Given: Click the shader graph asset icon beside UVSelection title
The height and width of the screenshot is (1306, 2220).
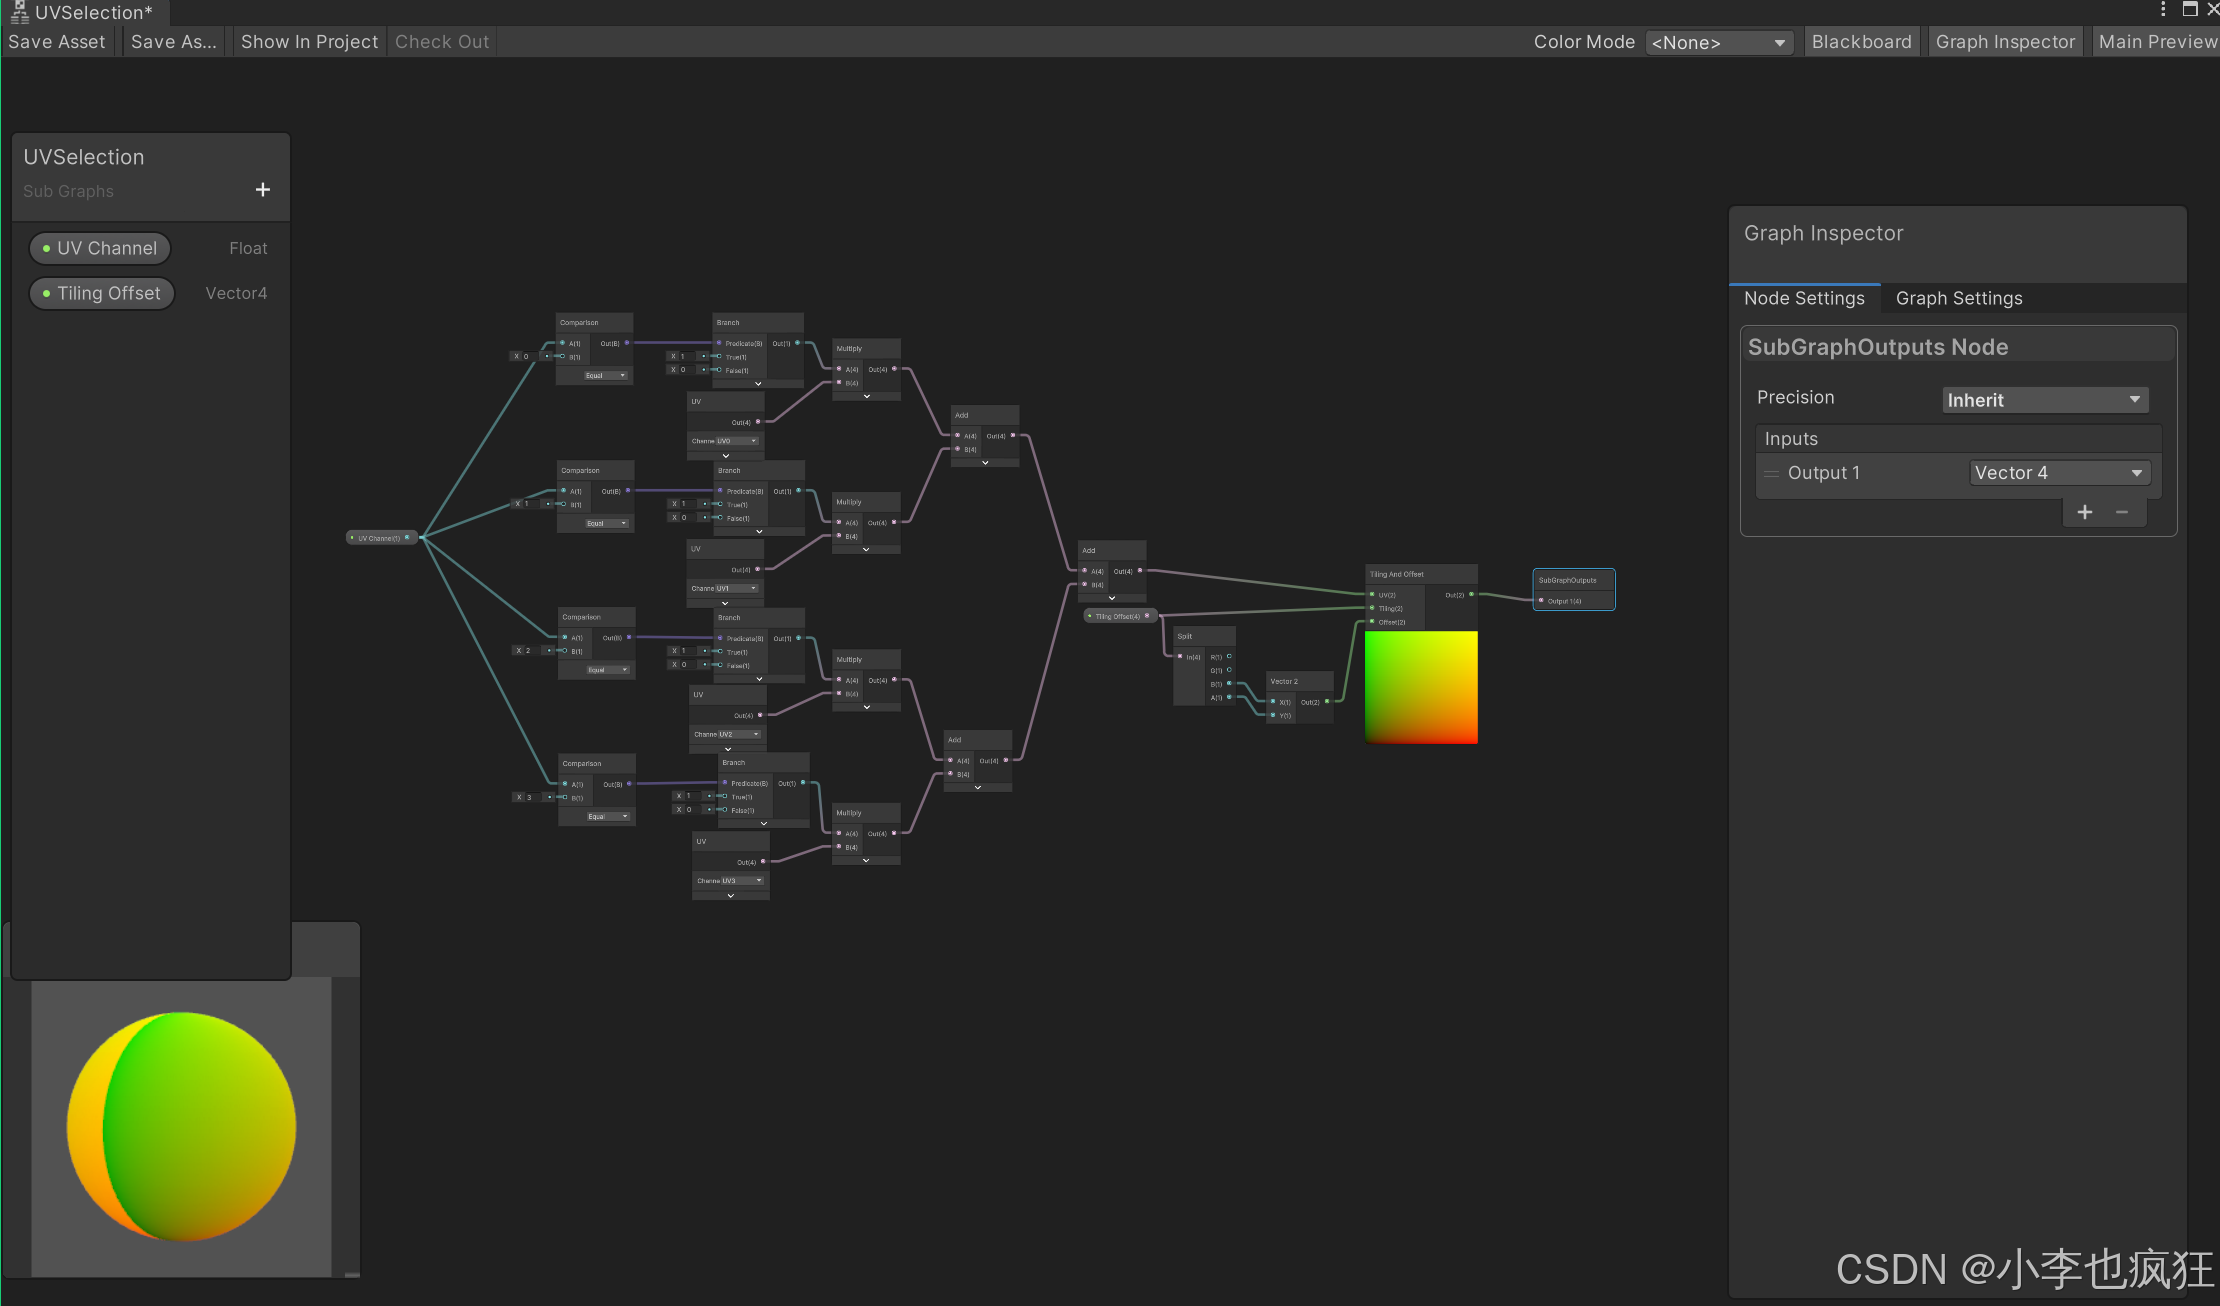Looking at the screenshot, I should [x=18, y=12].
